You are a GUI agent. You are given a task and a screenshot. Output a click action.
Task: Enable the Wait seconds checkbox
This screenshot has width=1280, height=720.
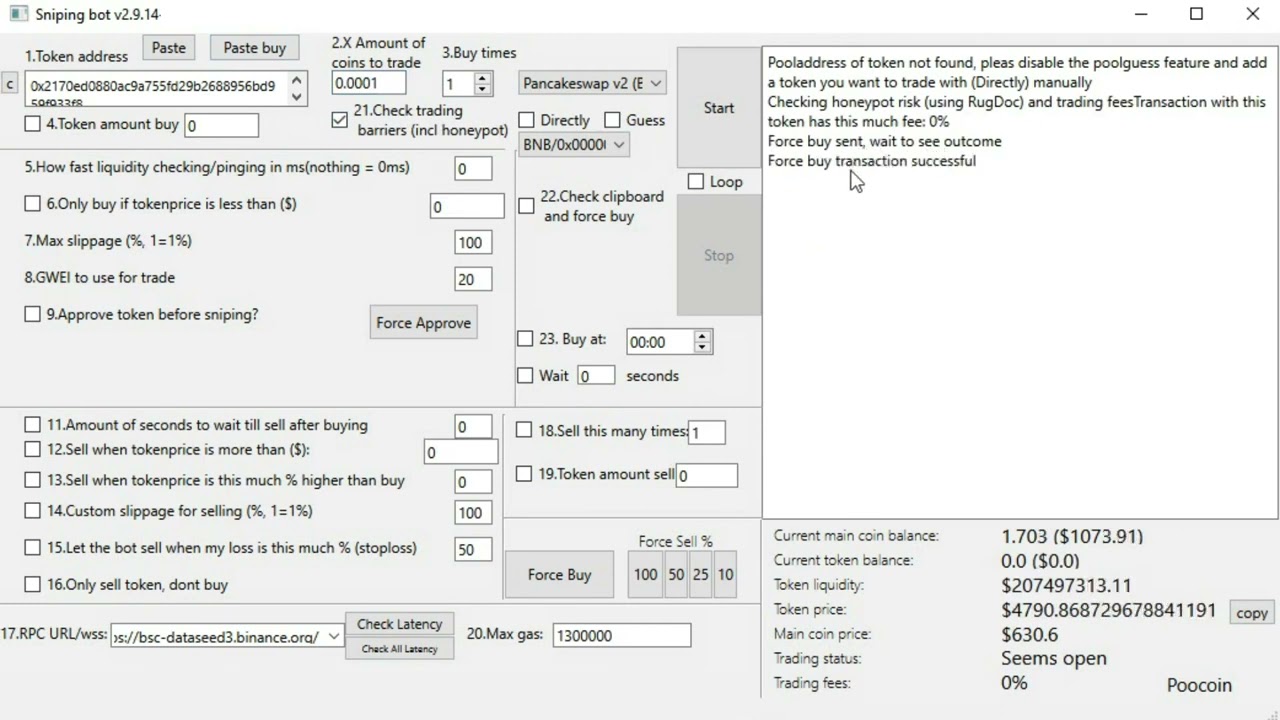point(525,376)
